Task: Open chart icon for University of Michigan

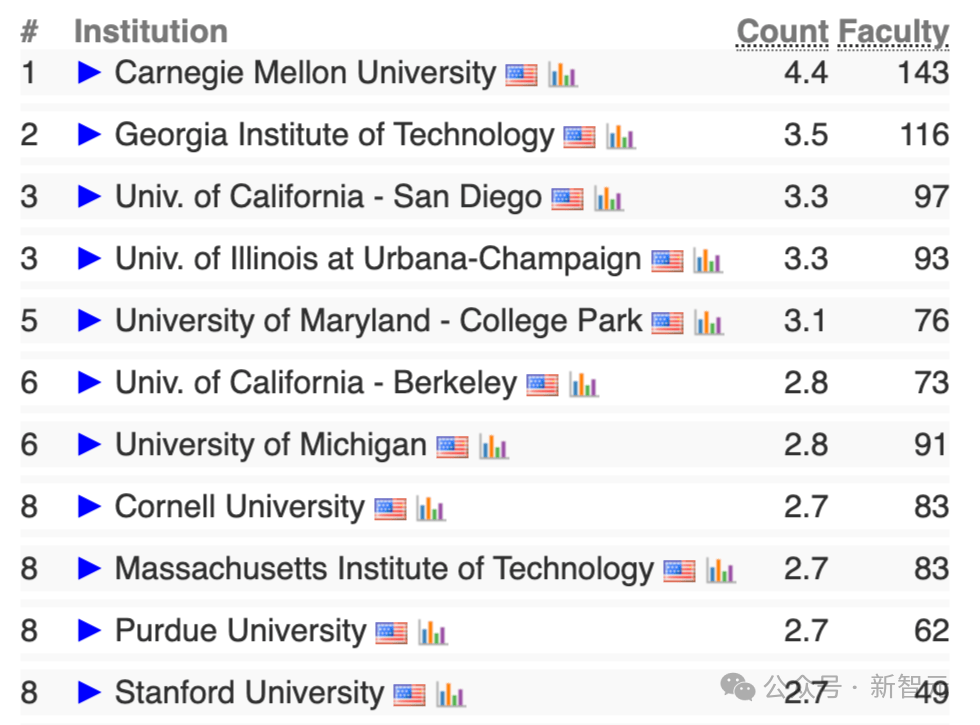Action: (x=493, y=447)
